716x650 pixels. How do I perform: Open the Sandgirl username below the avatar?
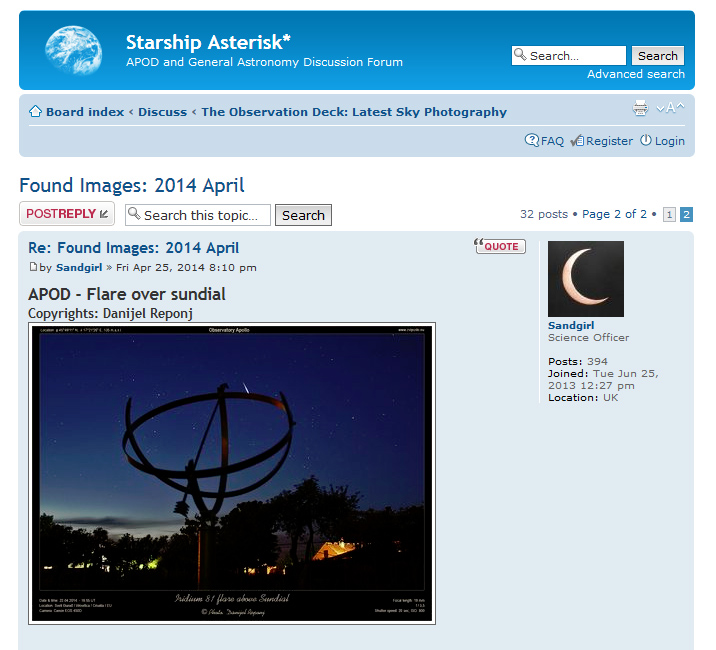pos(571,326)
